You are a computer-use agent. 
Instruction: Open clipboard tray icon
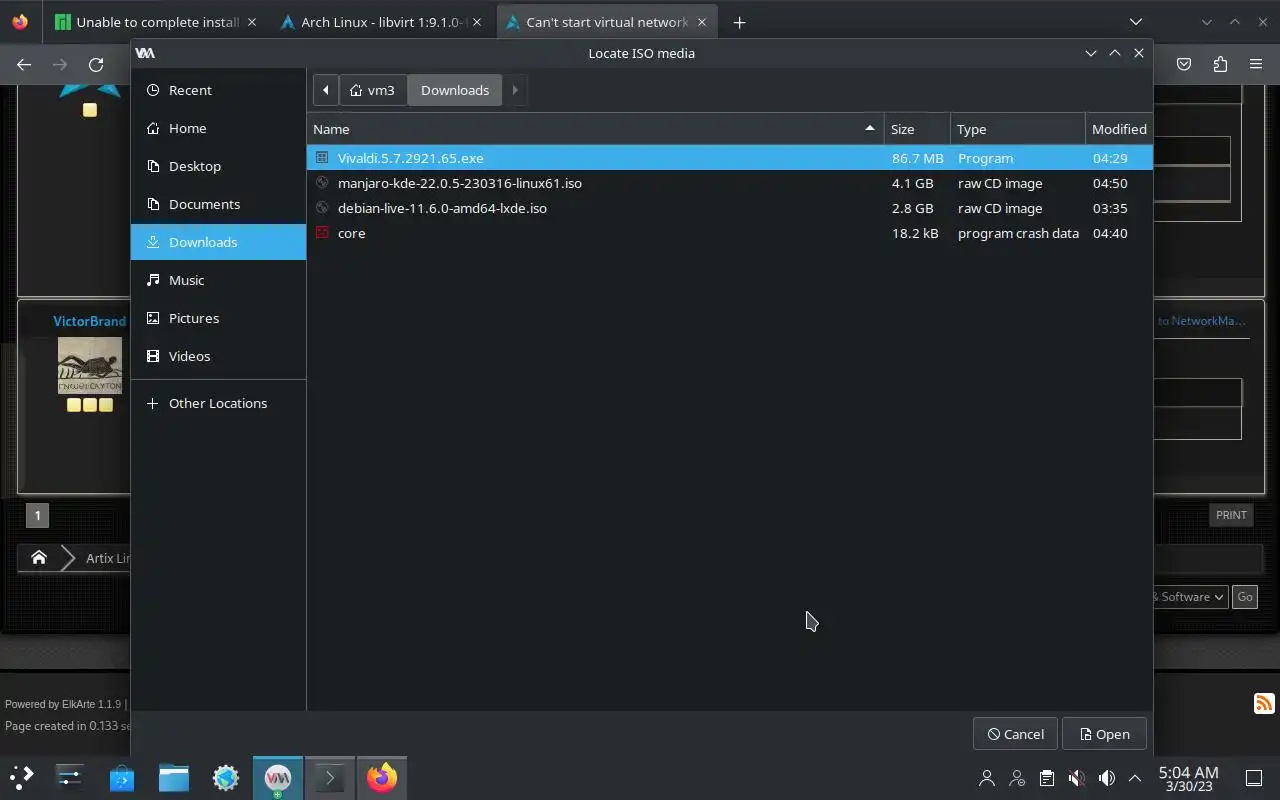coord(1046,778)
